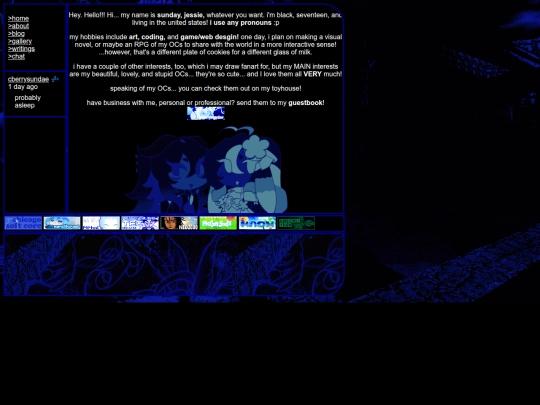Screen dimensions: 540x405
Task: Click the two characters artwork image
Action: 207,169
